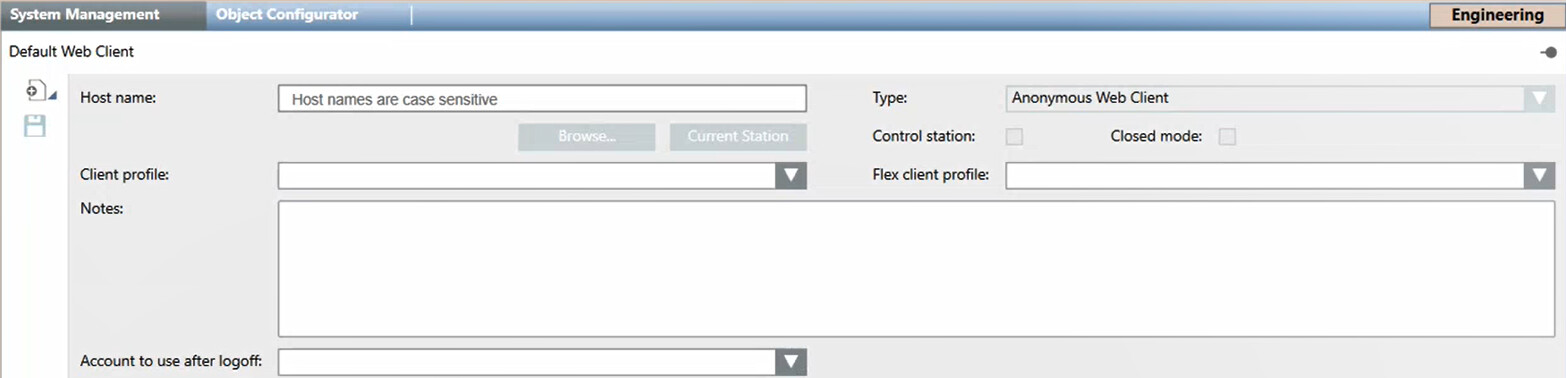Click inside the Notes text area
1566x378 pixels.
pyautogui.click(x=916, y=269)
